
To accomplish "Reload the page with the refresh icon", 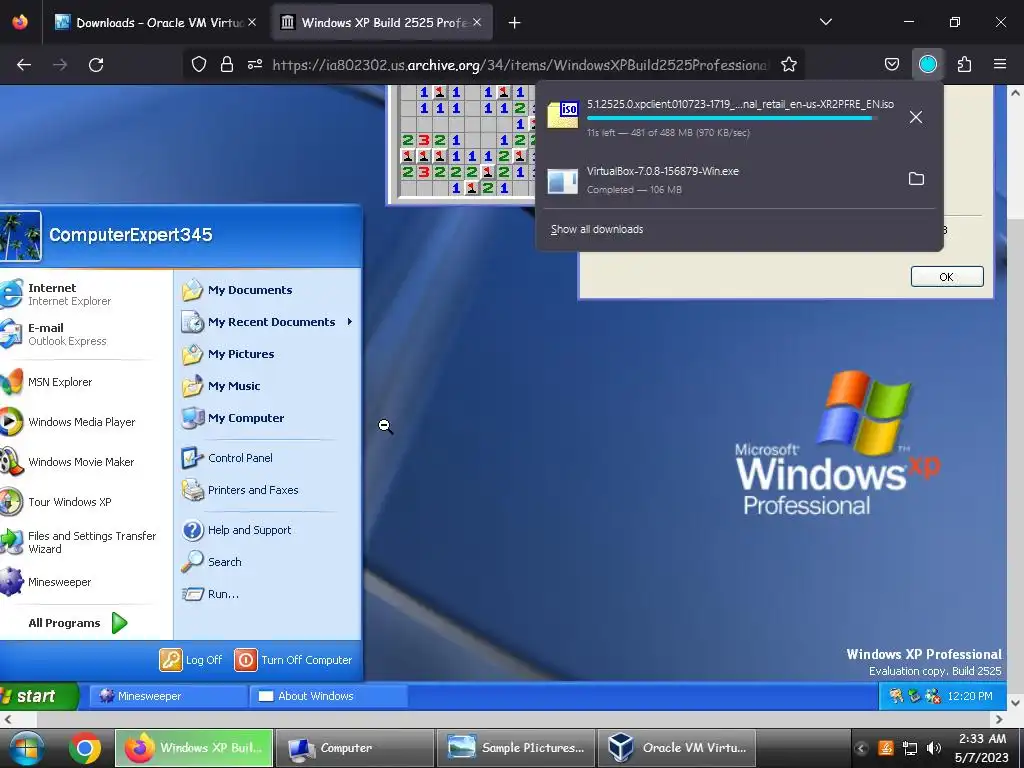I will pyautogui.click(x=96, y=65).
